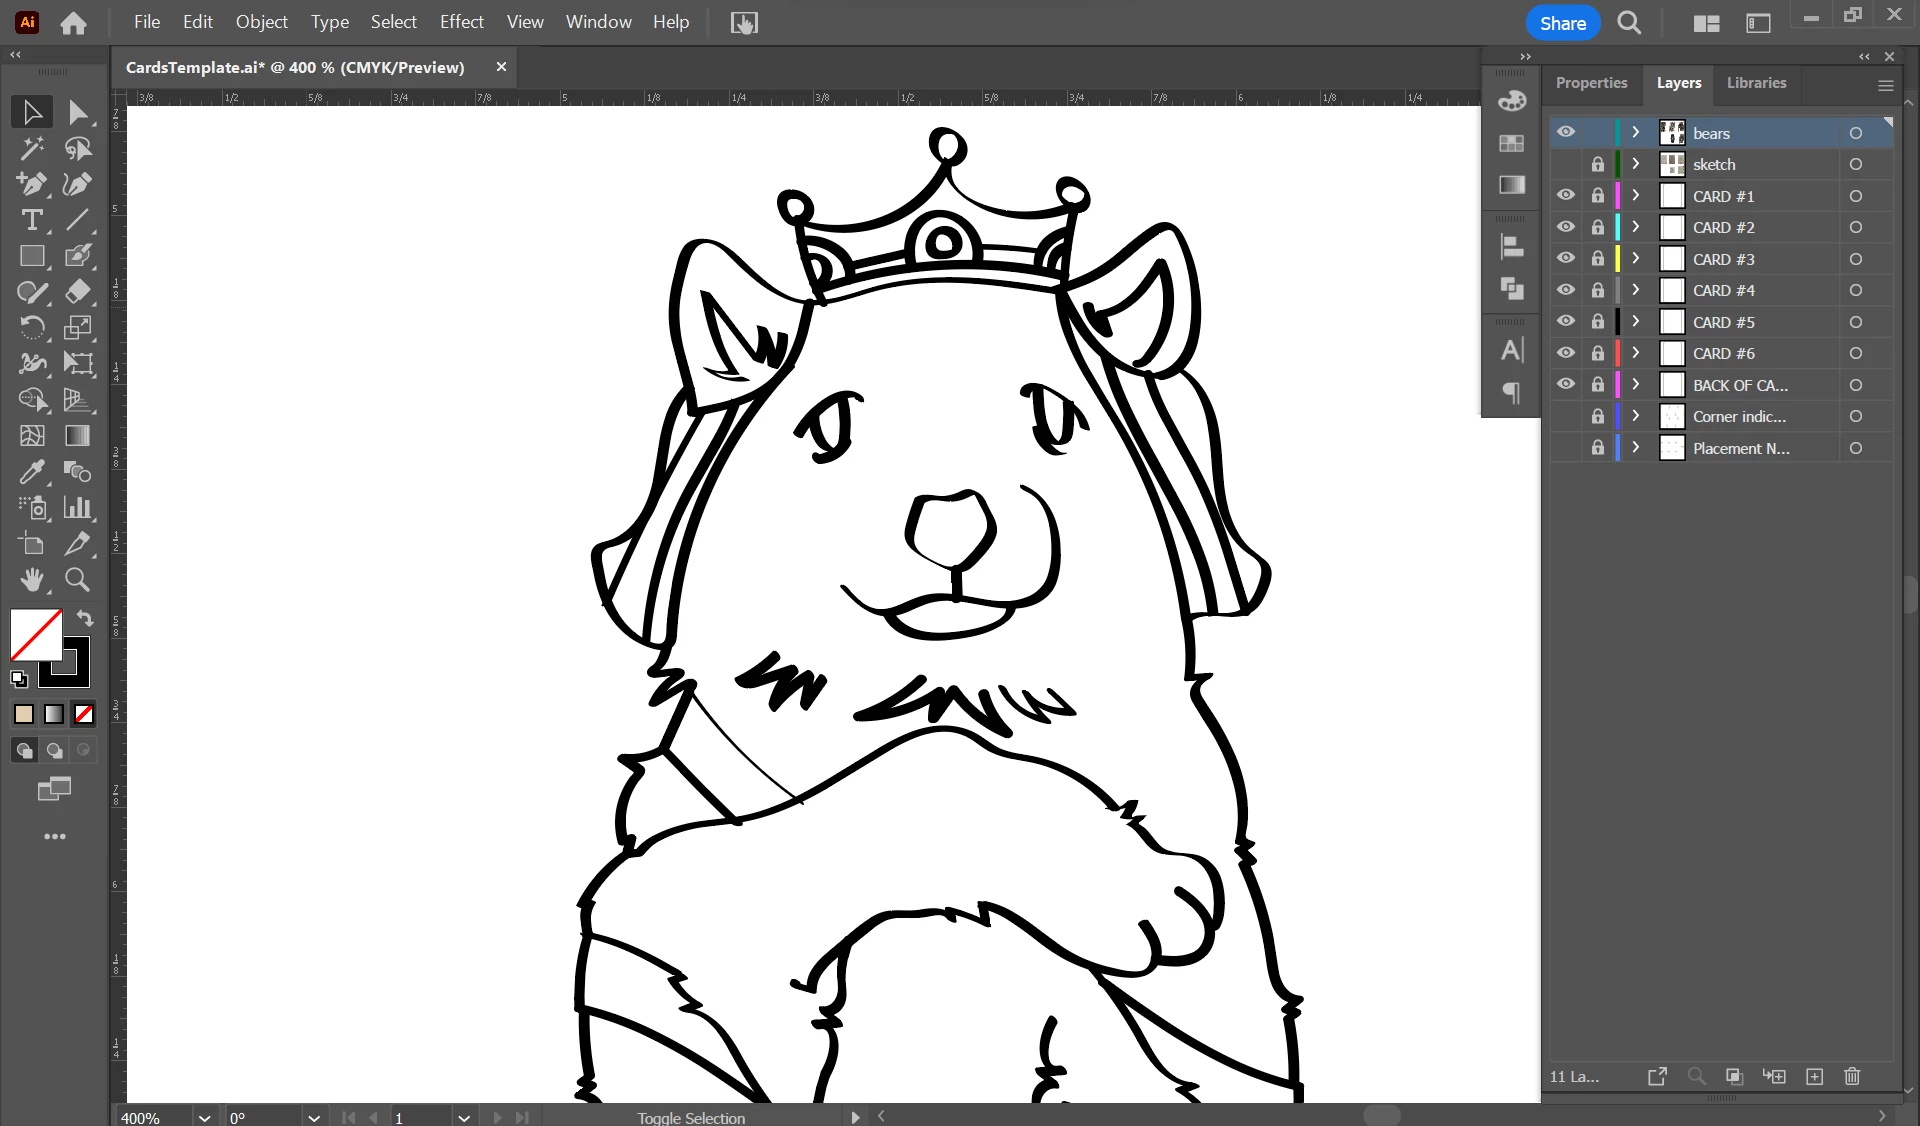
Task: Select the Eraser tool
Action: click(x=78, y=292)
